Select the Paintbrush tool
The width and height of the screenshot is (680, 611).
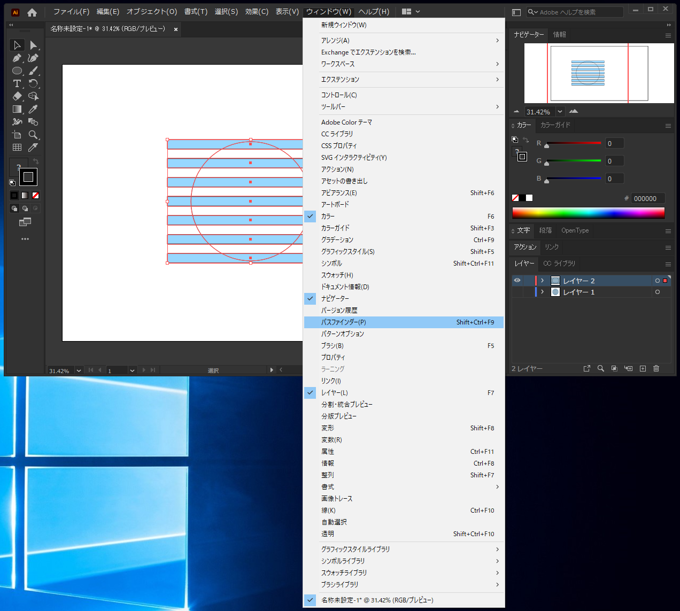pos(33,71)
